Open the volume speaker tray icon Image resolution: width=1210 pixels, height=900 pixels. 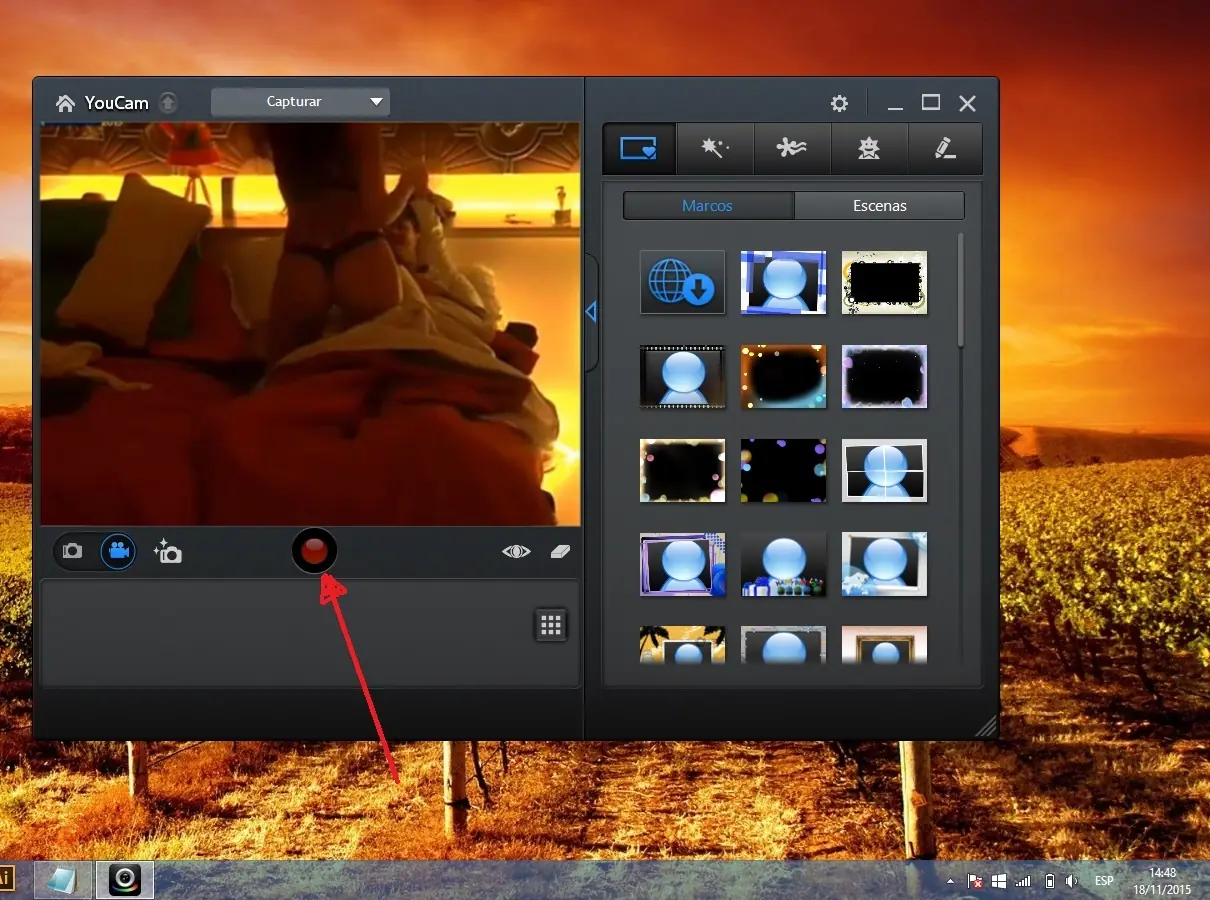1072,881
